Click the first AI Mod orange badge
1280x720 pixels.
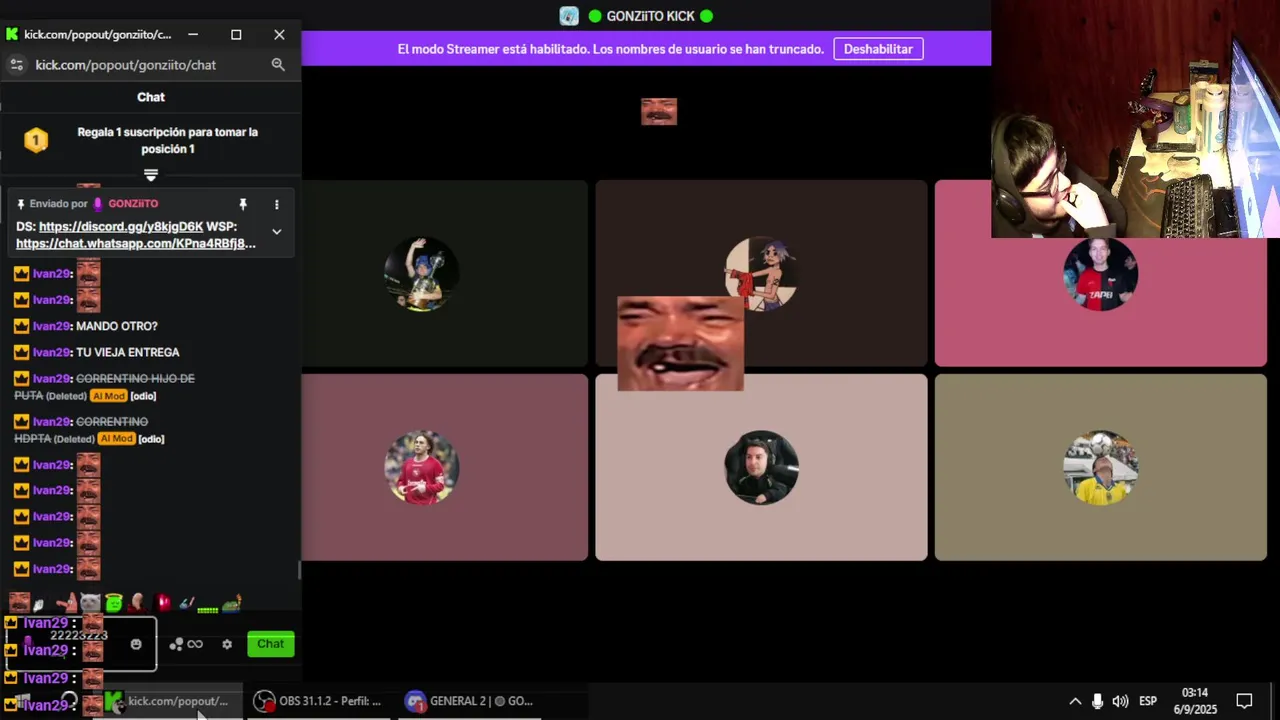pyautogui.click(x=110, y=396)
